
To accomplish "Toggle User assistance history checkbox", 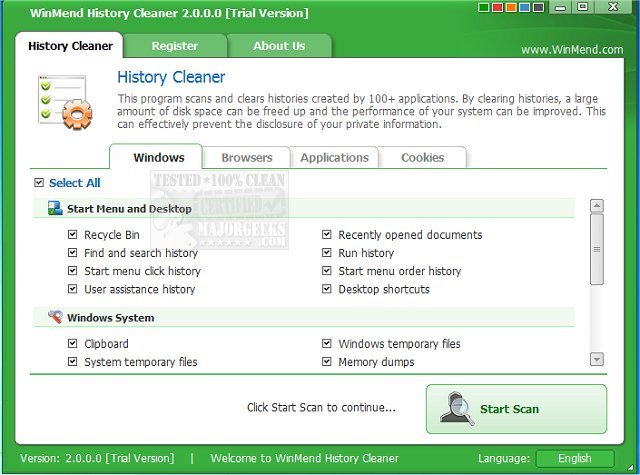I will pyautogui.click(x=72, y=289).
